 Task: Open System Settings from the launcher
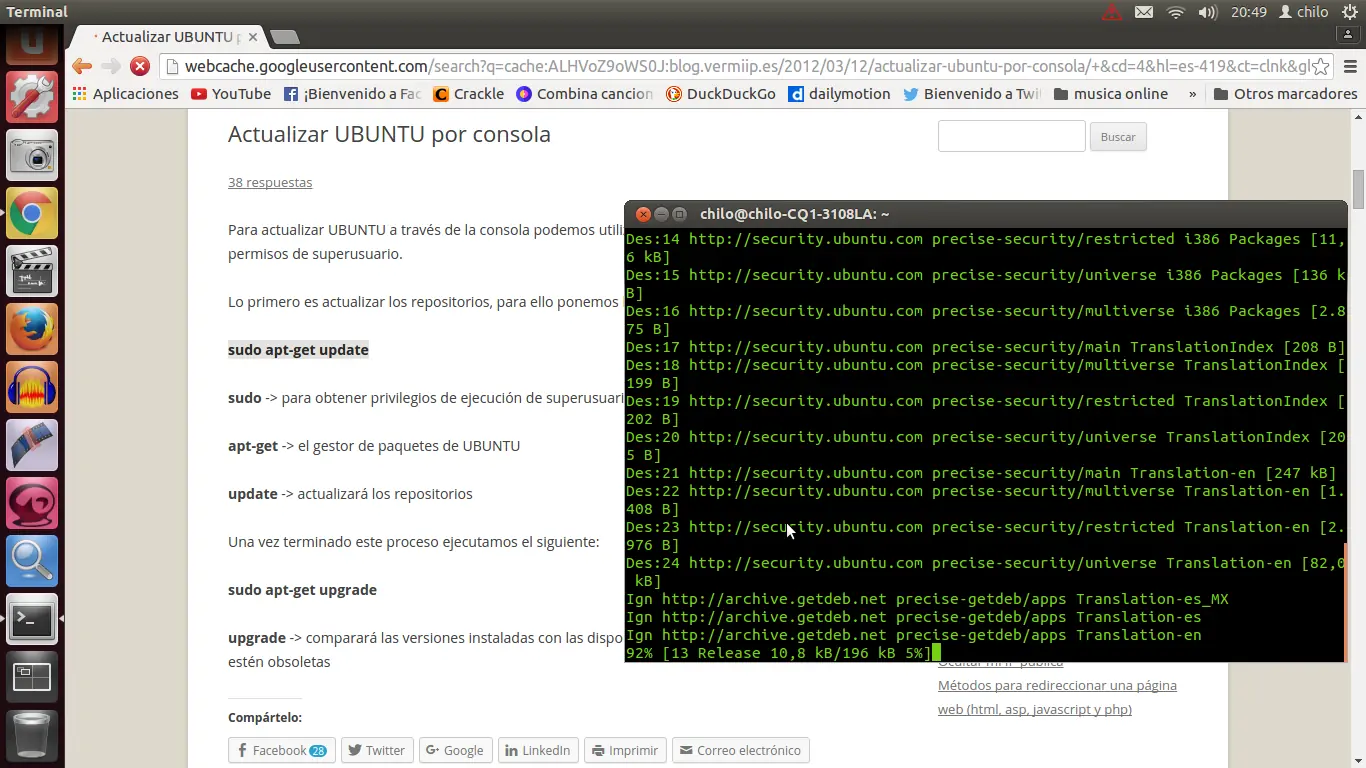coord(32,98)
